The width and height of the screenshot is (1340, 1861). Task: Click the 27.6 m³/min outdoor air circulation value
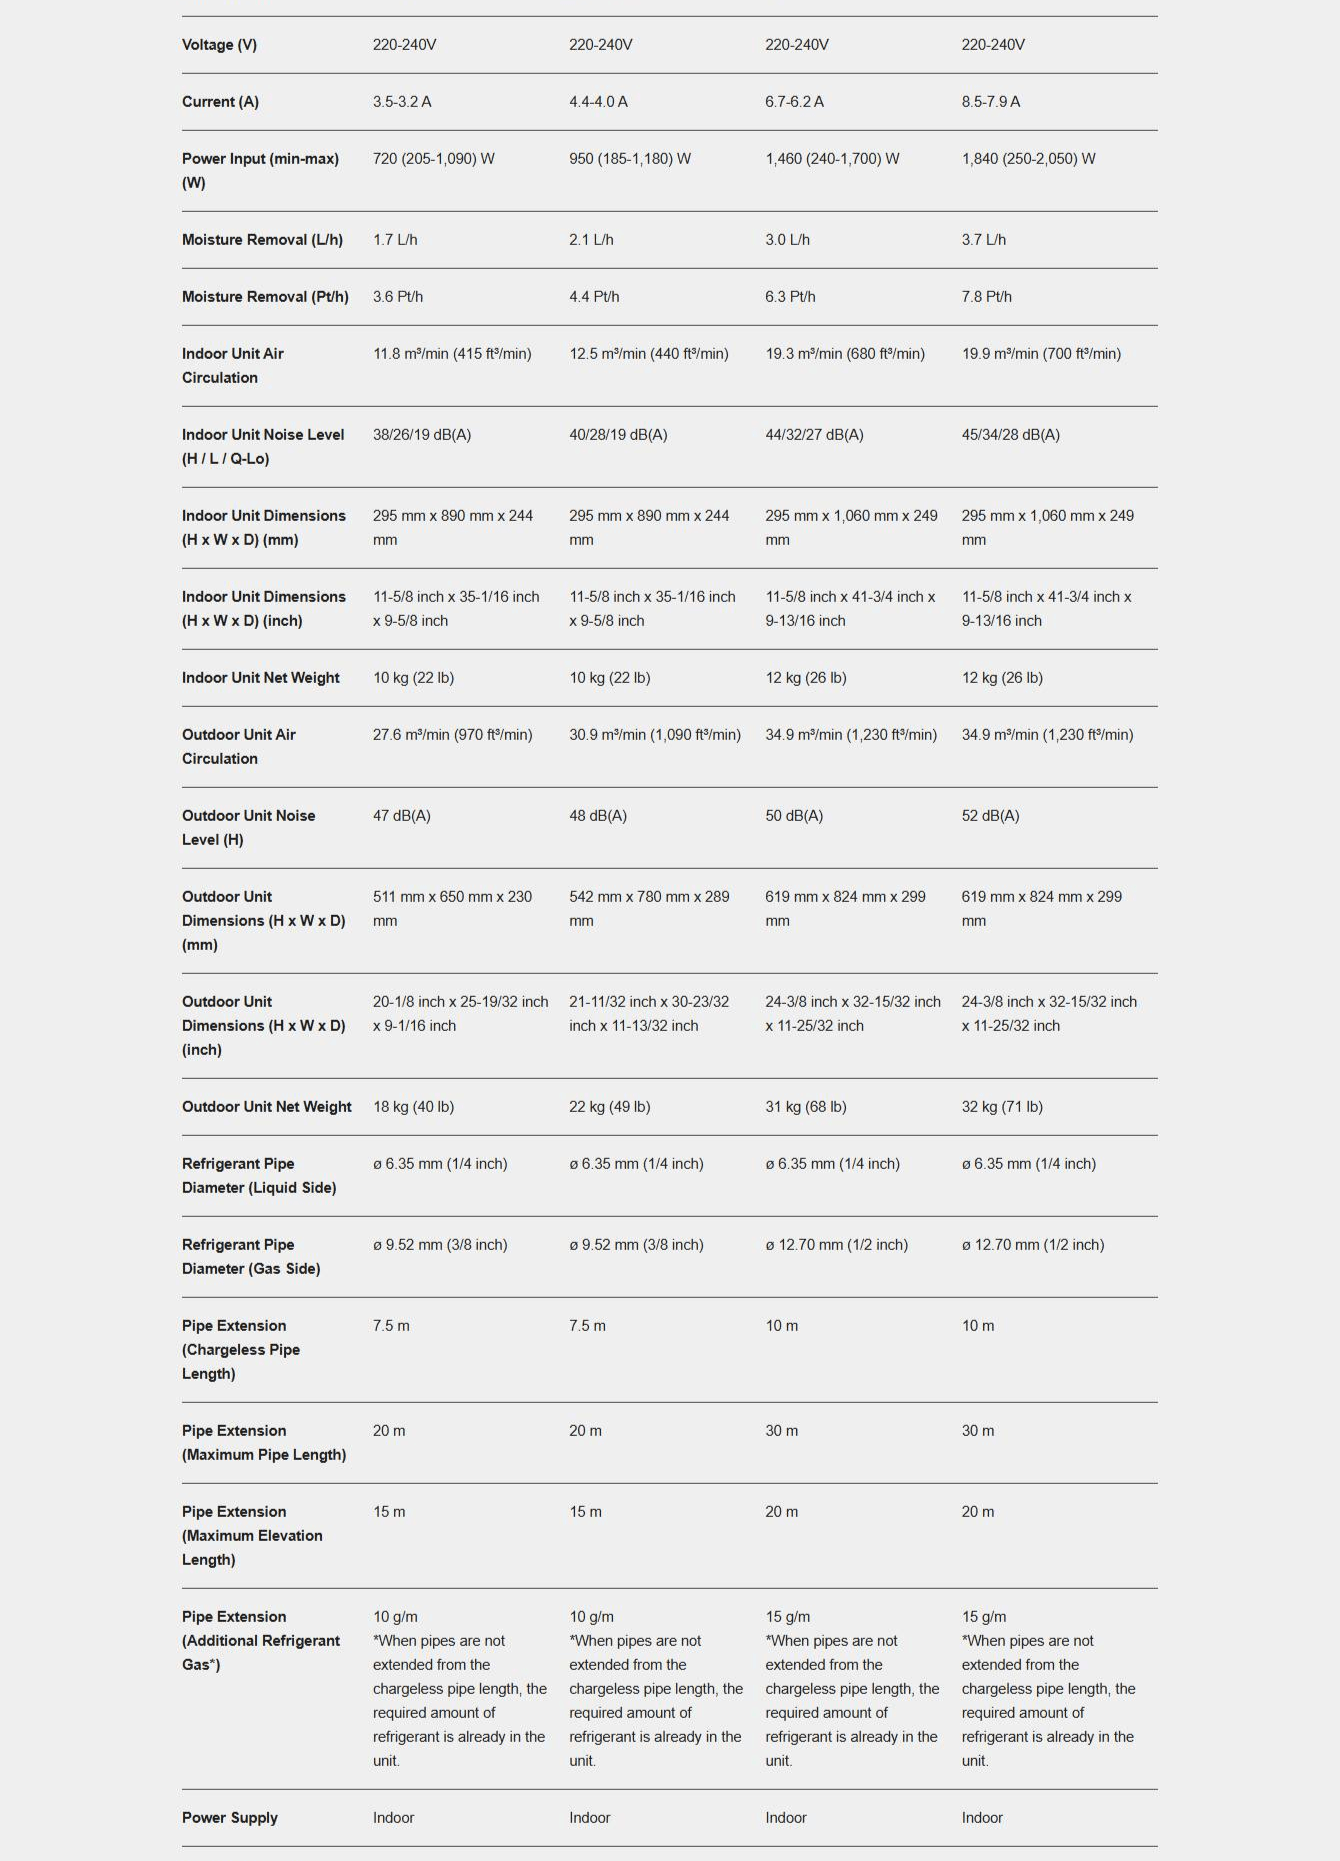coord(452,735)
